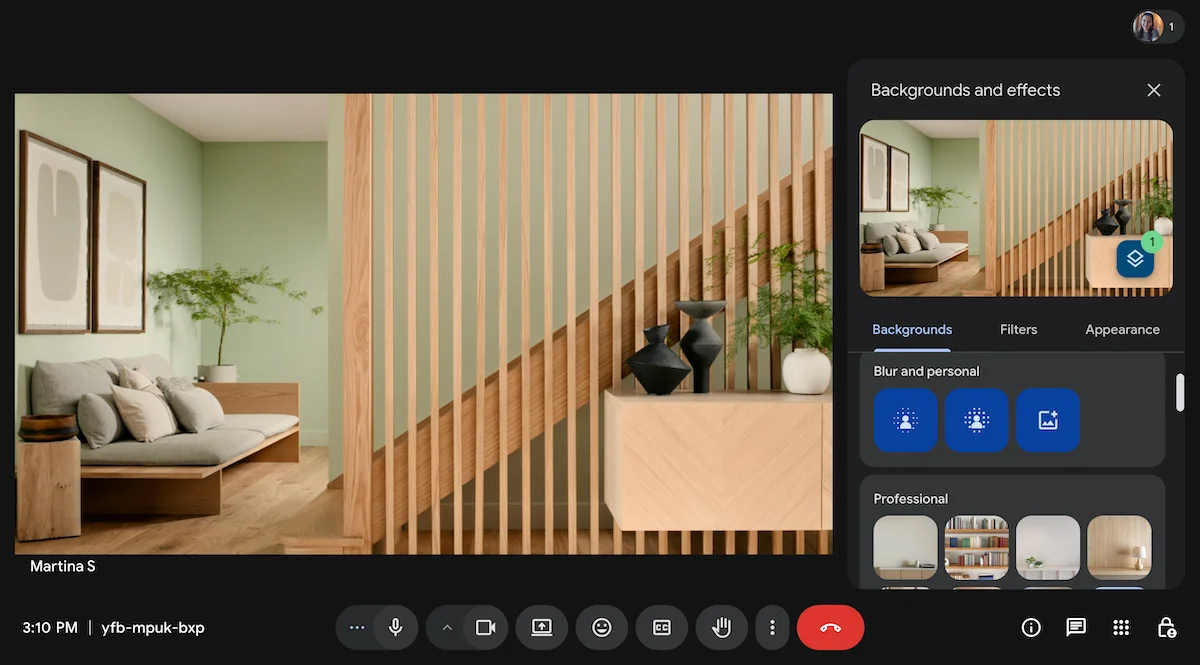Switch to the Filters tab
This screenshot has height=665, width=1200.
[x=1018, y=329]
